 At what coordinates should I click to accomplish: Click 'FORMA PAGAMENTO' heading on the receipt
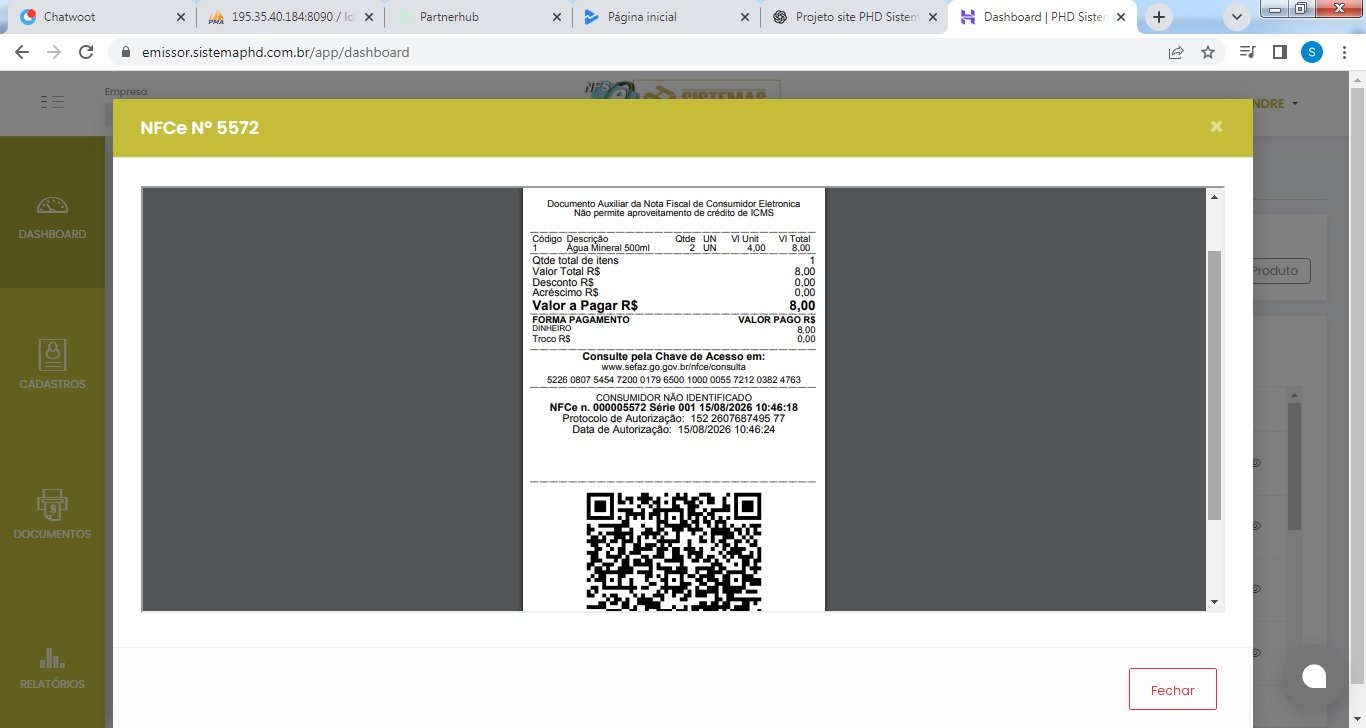click(x=581, y=320)
